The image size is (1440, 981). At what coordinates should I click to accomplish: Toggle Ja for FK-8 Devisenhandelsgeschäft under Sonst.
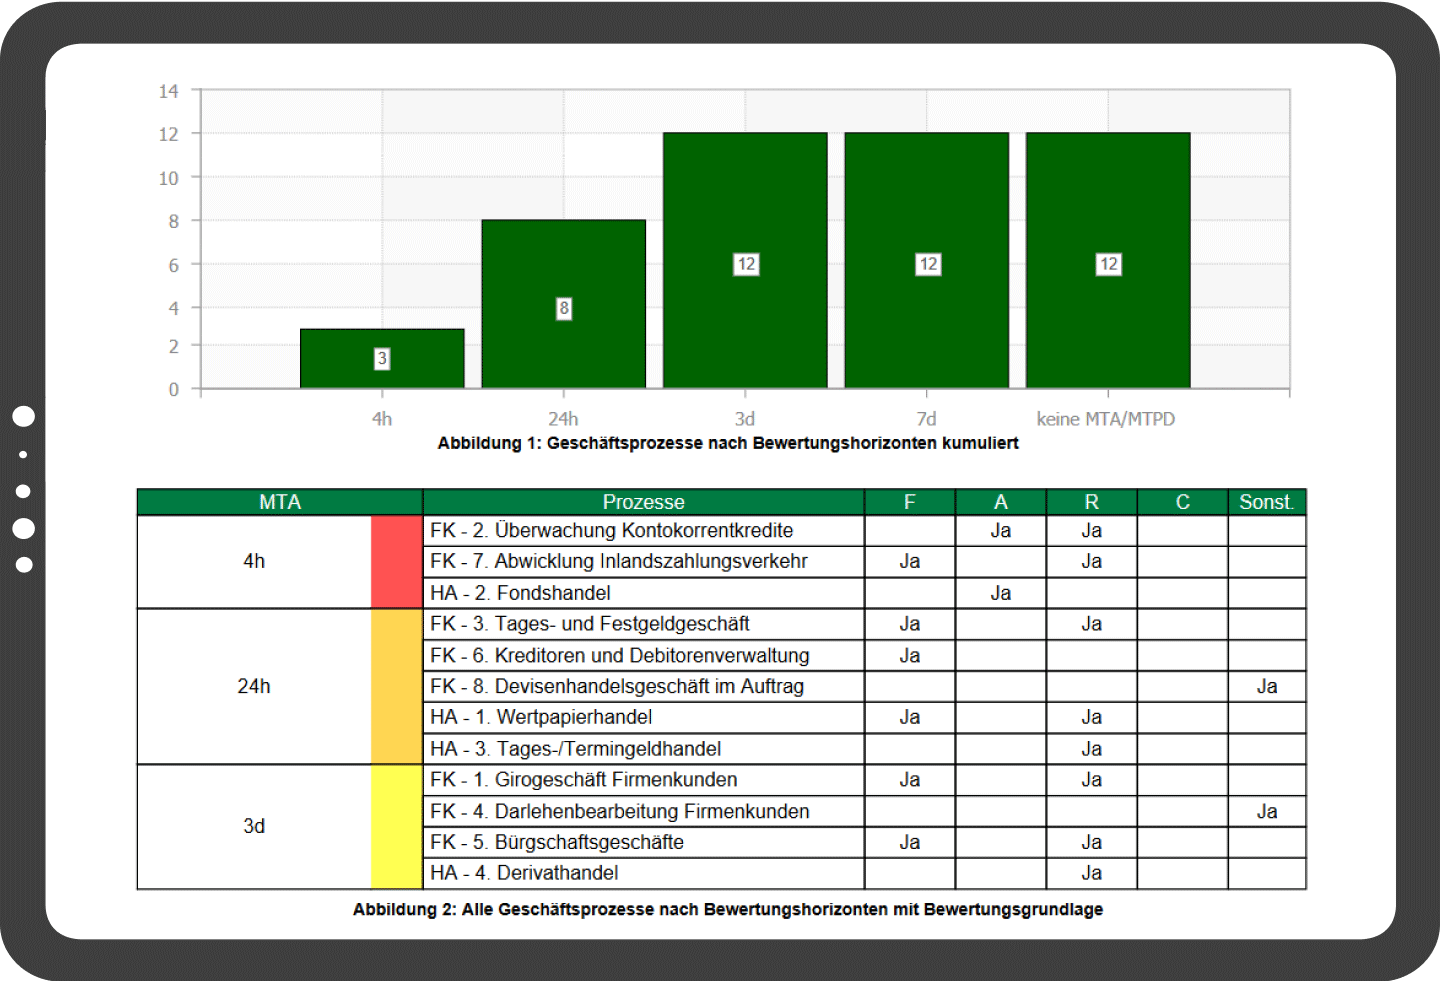(1266, 686)
